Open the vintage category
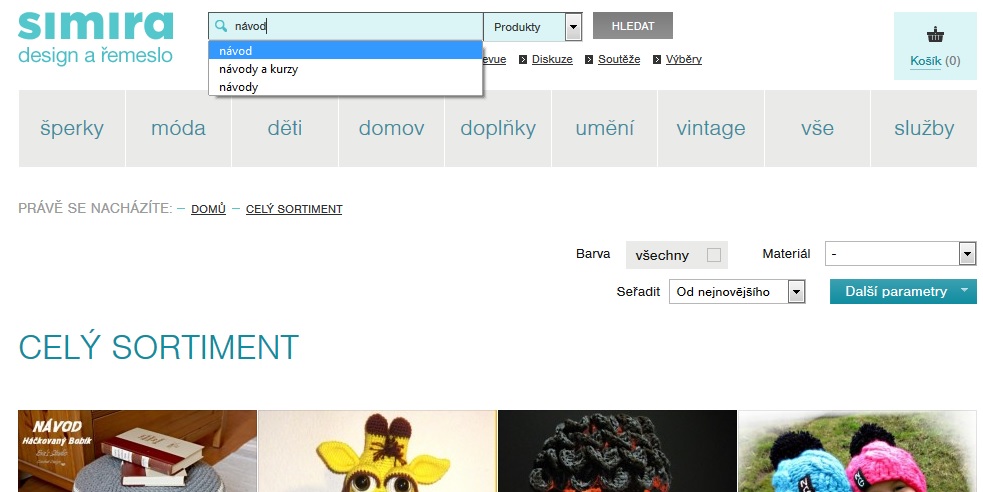 [x=711, y=128]
